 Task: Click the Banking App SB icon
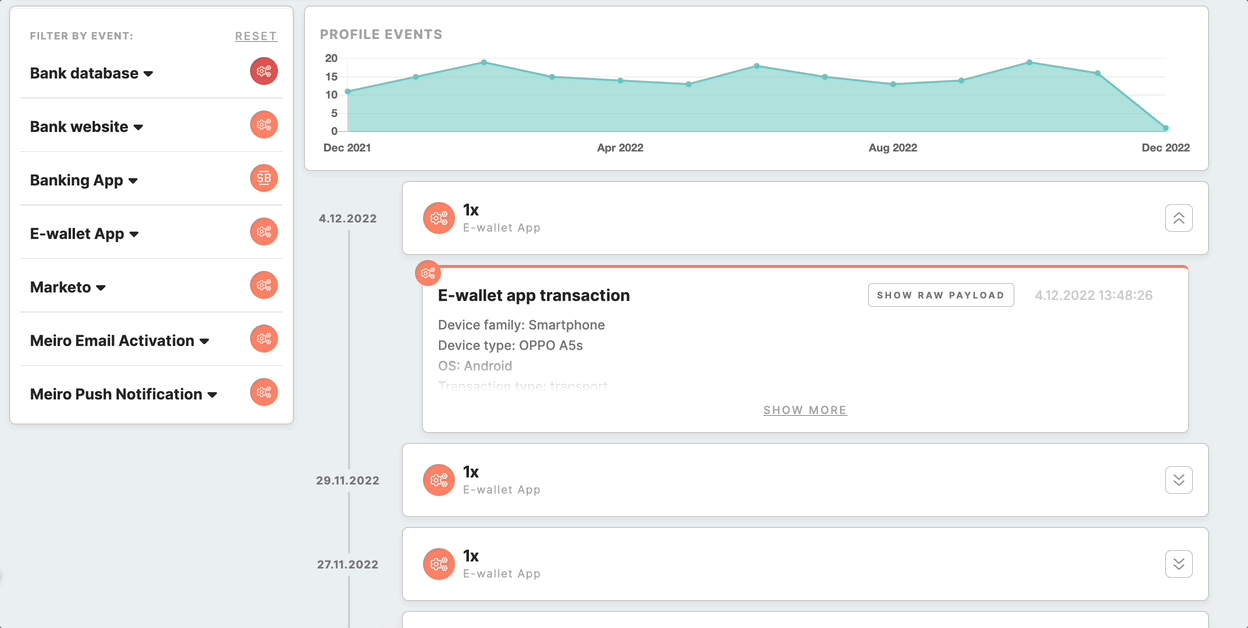[264, 179]
